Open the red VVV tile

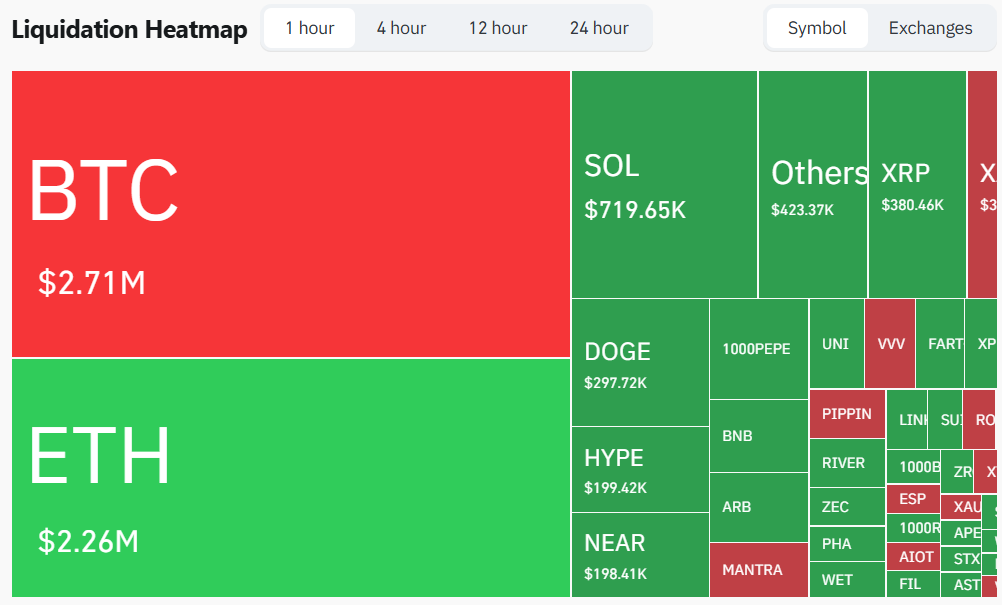point(890,344)
